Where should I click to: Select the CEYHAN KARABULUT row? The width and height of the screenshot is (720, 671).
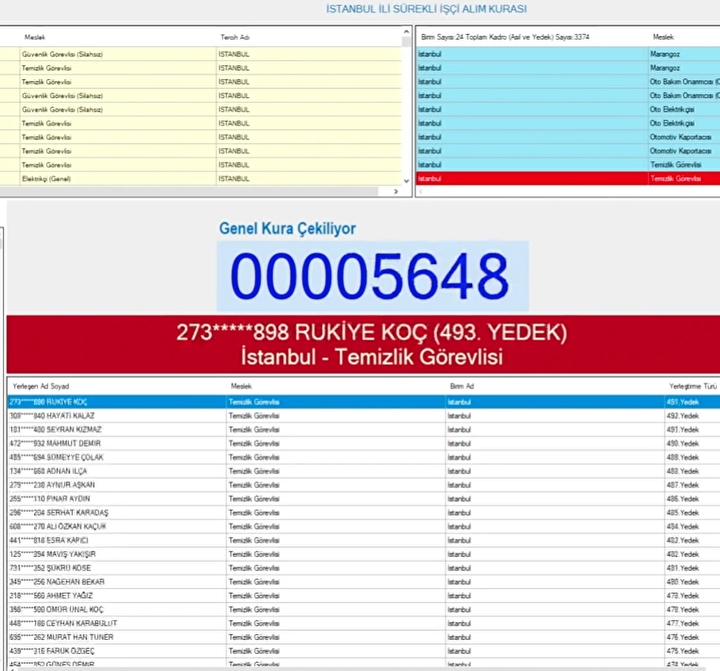(x=364, y=623)
